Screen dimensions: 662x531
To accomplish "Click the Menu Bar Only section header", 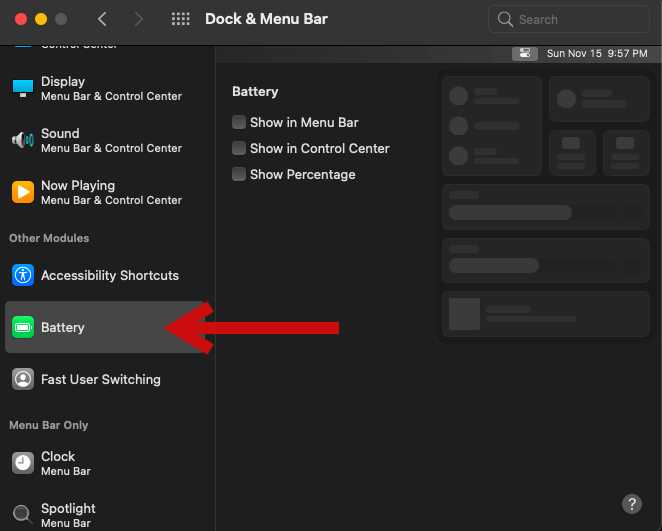I will [x=49, y=425].
